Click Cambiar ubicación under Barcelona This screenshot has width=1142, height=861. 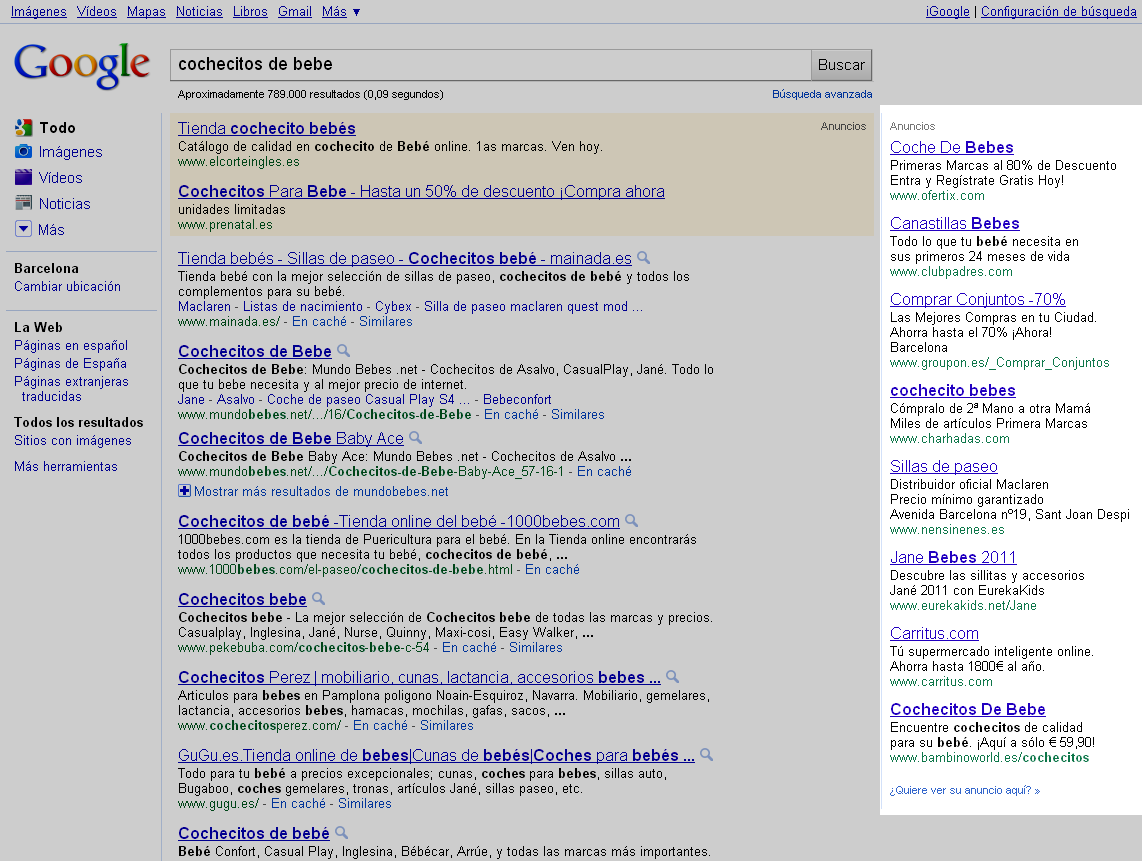[68, 286]
